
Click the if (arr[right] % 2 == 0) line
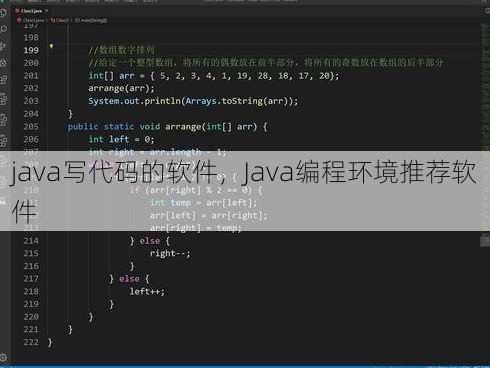(x=196, y=190)
